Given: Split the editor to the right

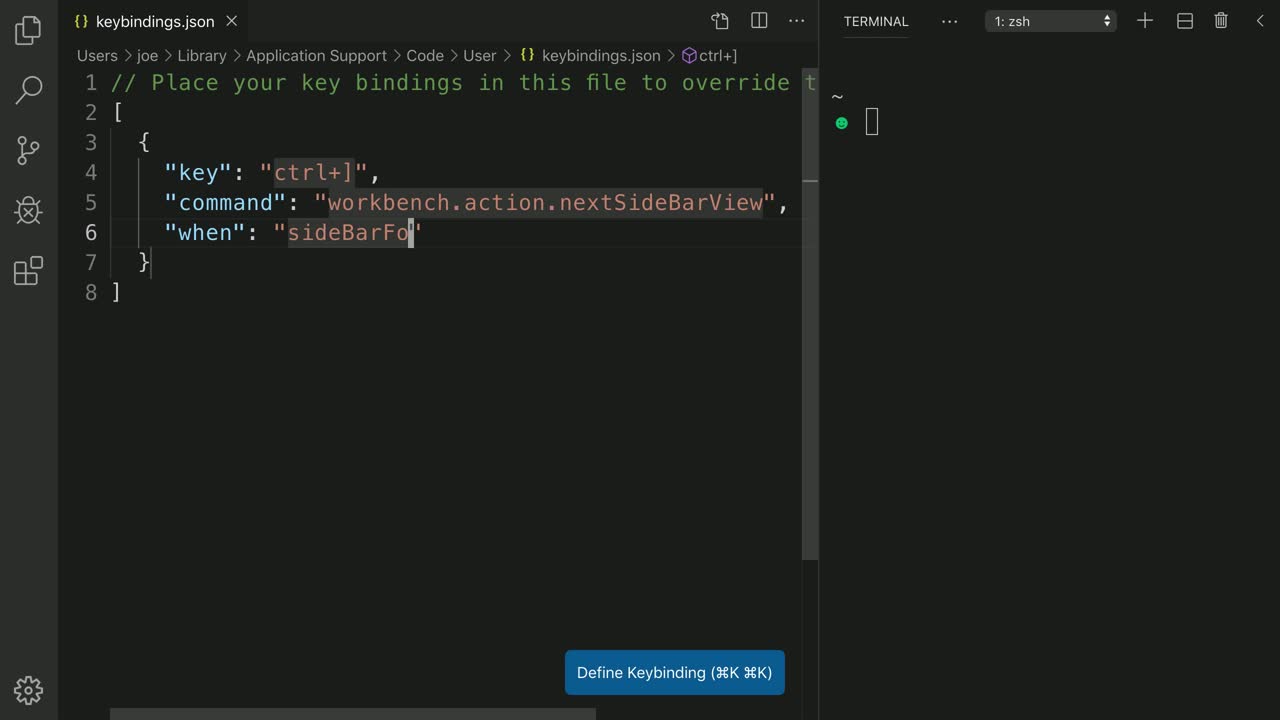Looking at the screenshot, I should (x=759, y=21).
